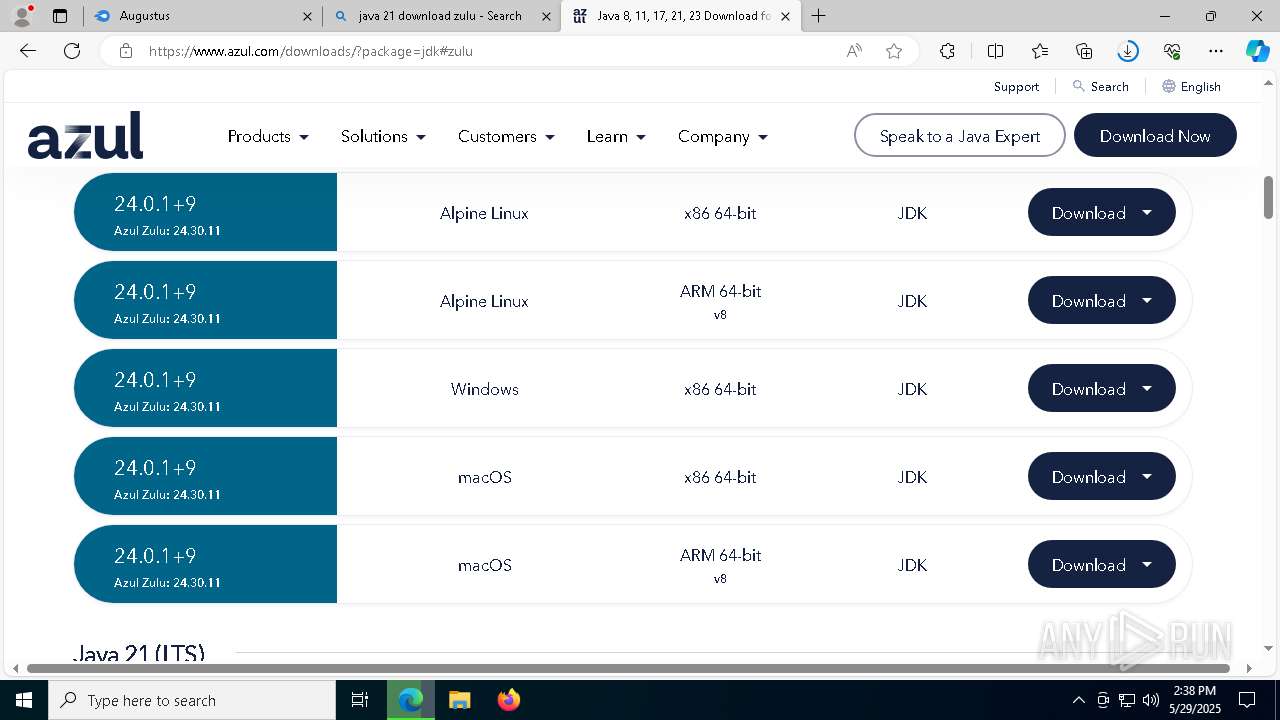1280x720 pixels.
Task: Open the Support link
Action: (x=1016, y=87)
